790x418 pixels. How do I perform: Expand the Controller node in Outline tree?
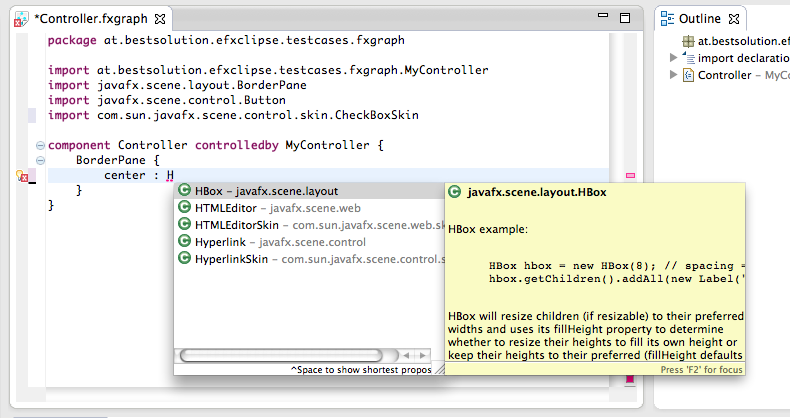pos(673,75)
